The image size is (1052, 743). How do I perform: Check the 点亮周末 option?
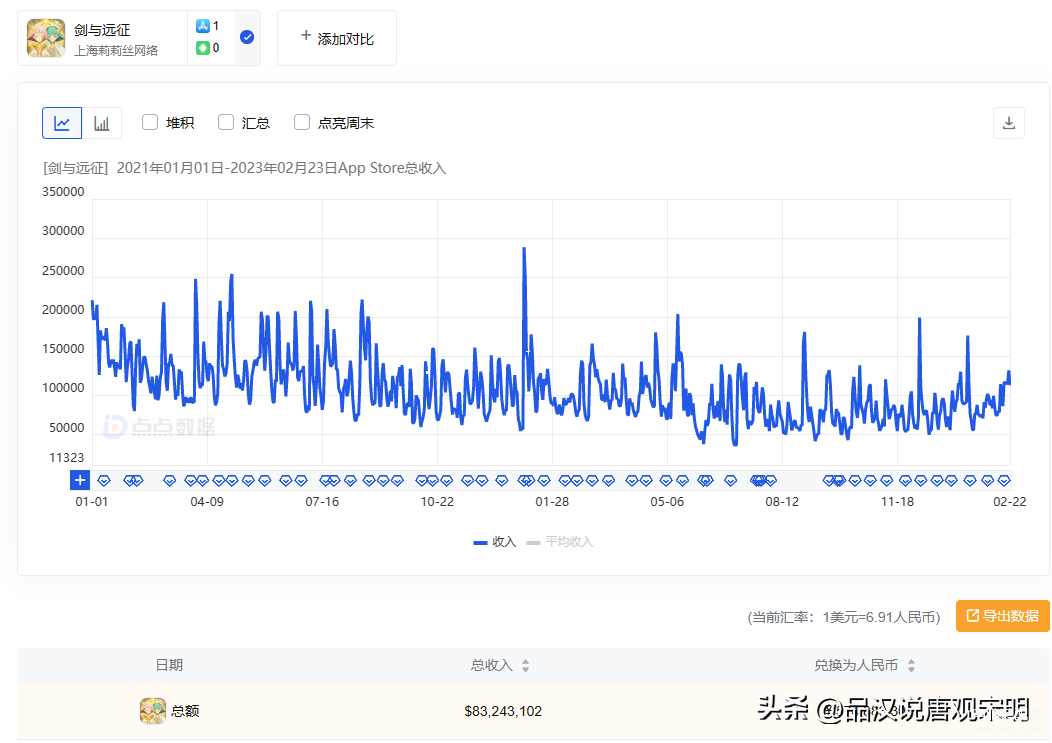point(302,122)
